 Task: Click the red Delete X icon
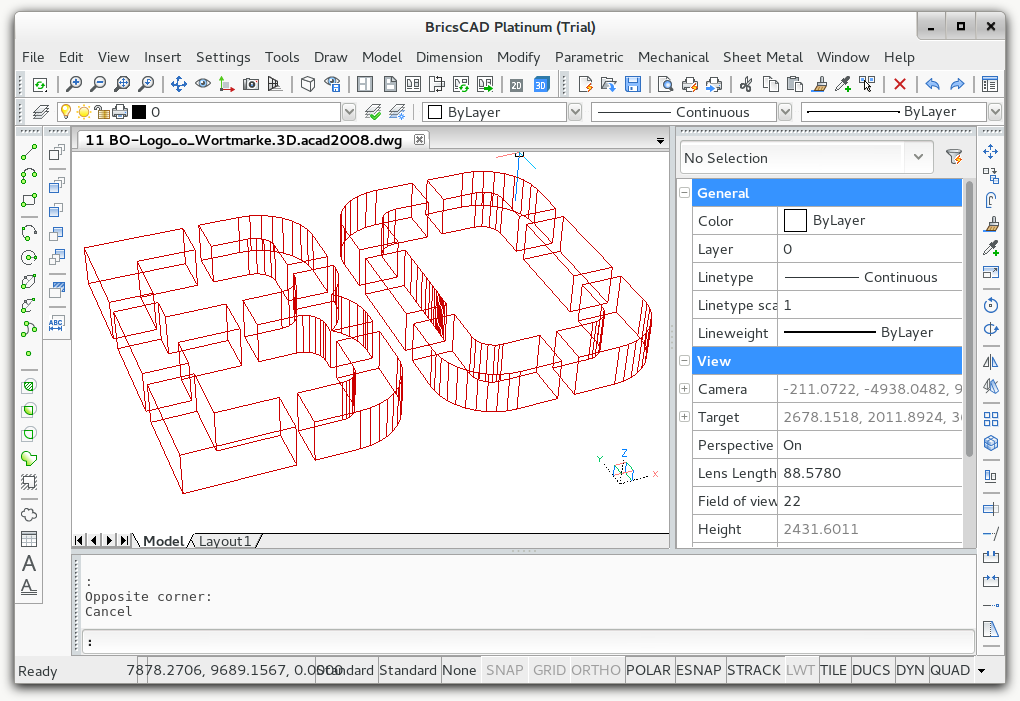coord(900,85)
